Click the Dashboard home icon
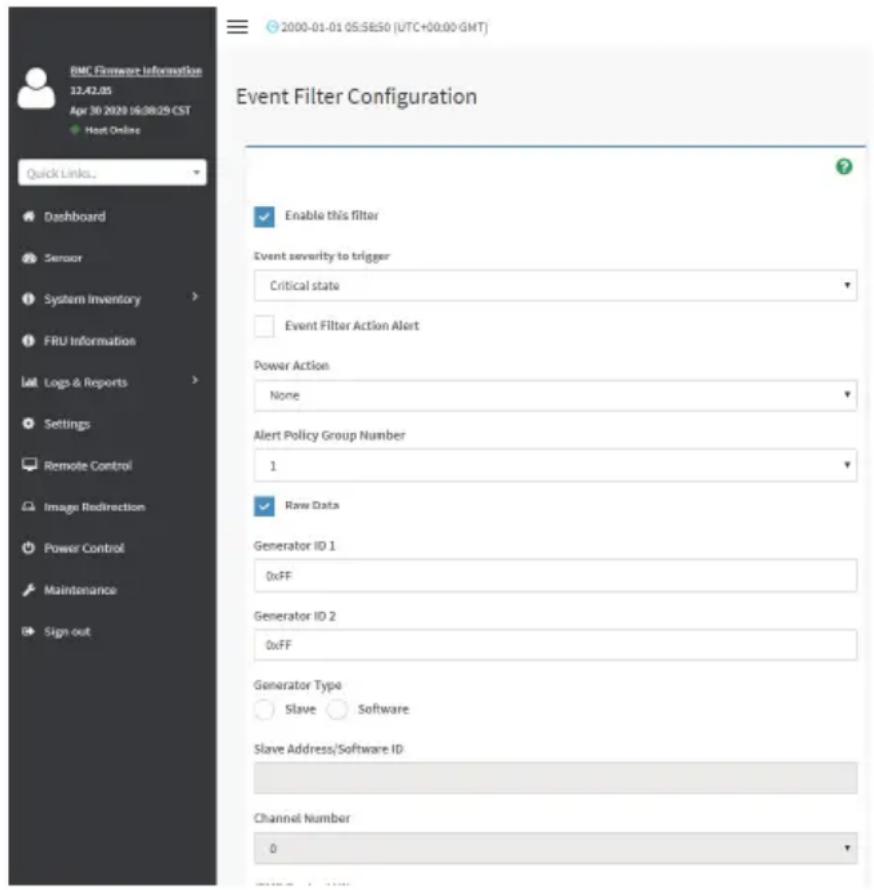 [28, 216]
